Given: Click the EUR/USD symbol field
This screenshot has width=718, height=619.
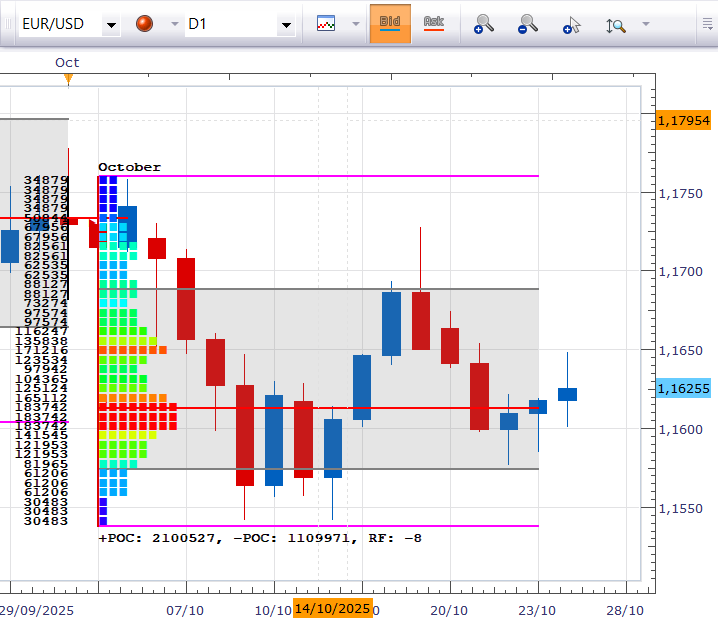Looking at the screenshot, I should click(60, 24).
